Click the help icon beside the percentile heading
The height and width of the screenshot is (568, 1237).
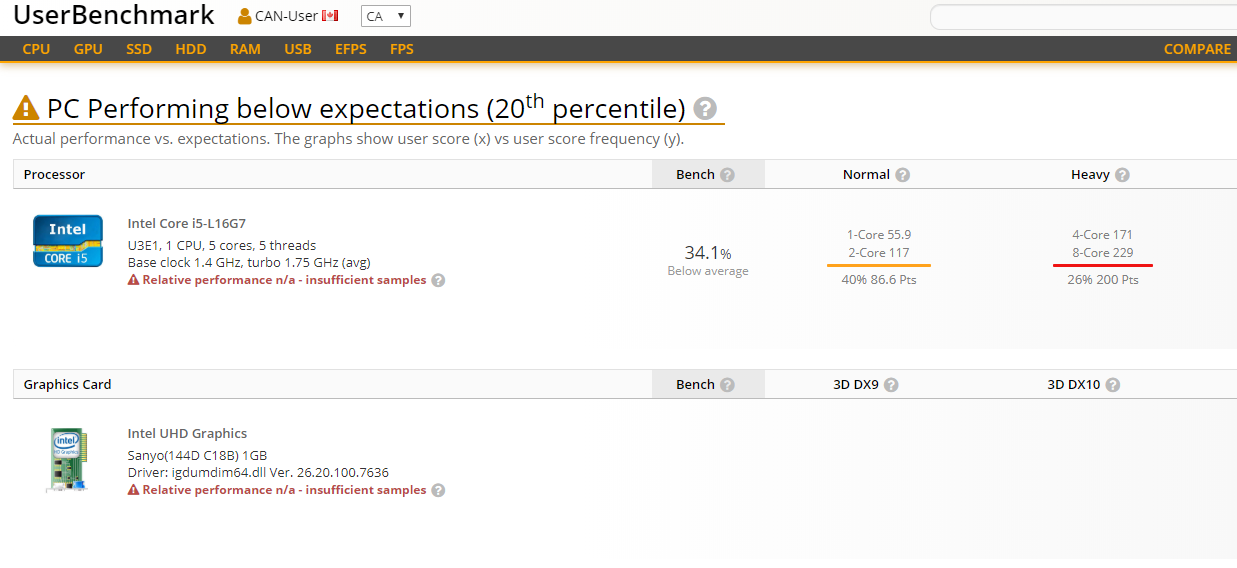tap(705, 109)
